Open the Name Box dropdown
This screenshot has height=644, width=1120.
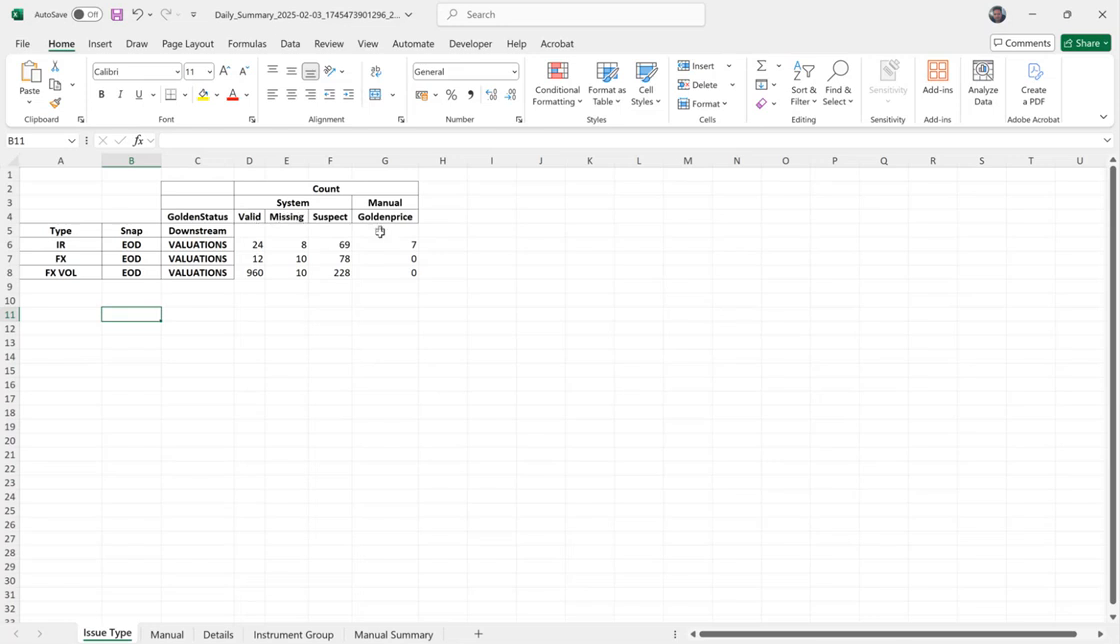point(71,141)
